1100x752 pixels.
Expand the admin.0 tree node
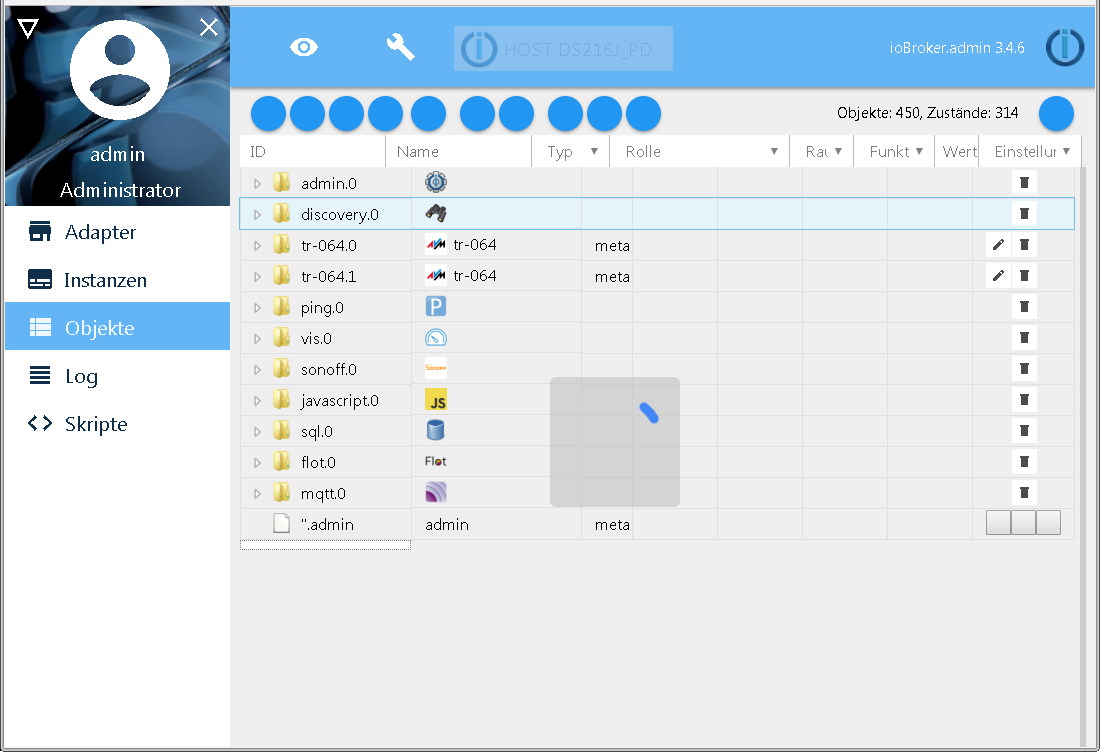click(x=257, y=184)
